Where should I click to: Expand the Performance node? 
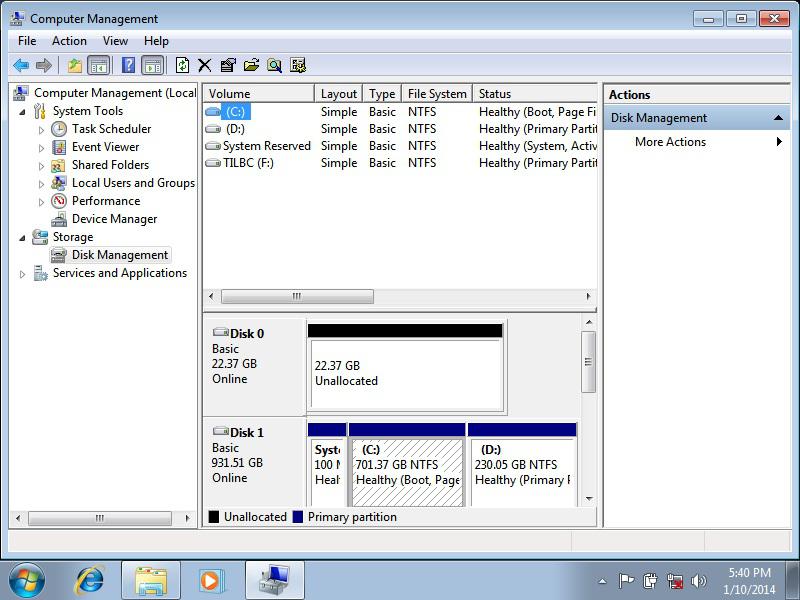click(41, 202)
